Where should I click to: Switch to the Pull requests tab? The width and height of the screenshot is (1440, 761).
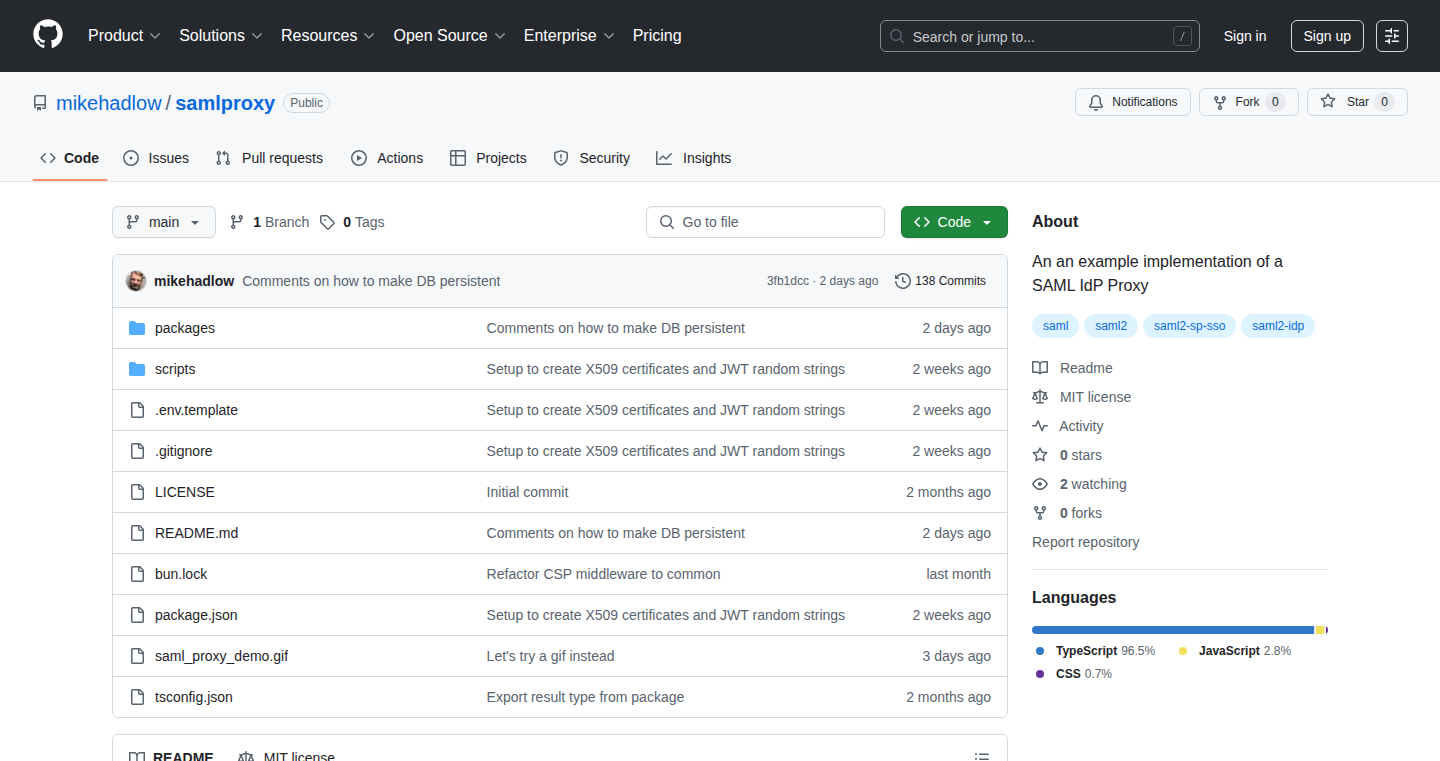[x=269, y=158]
